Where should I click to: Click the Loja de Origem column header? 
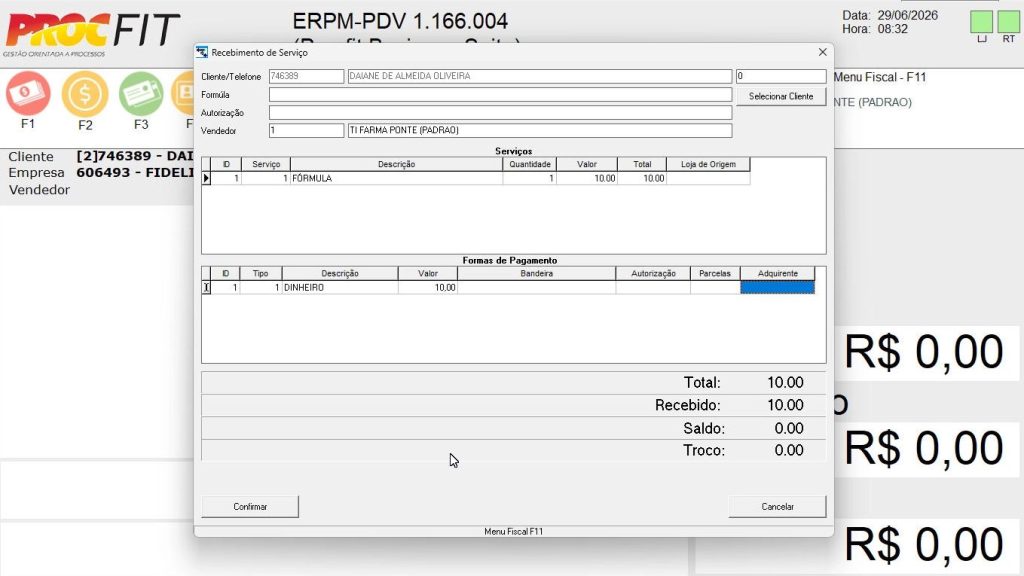(x=708, y=165)
